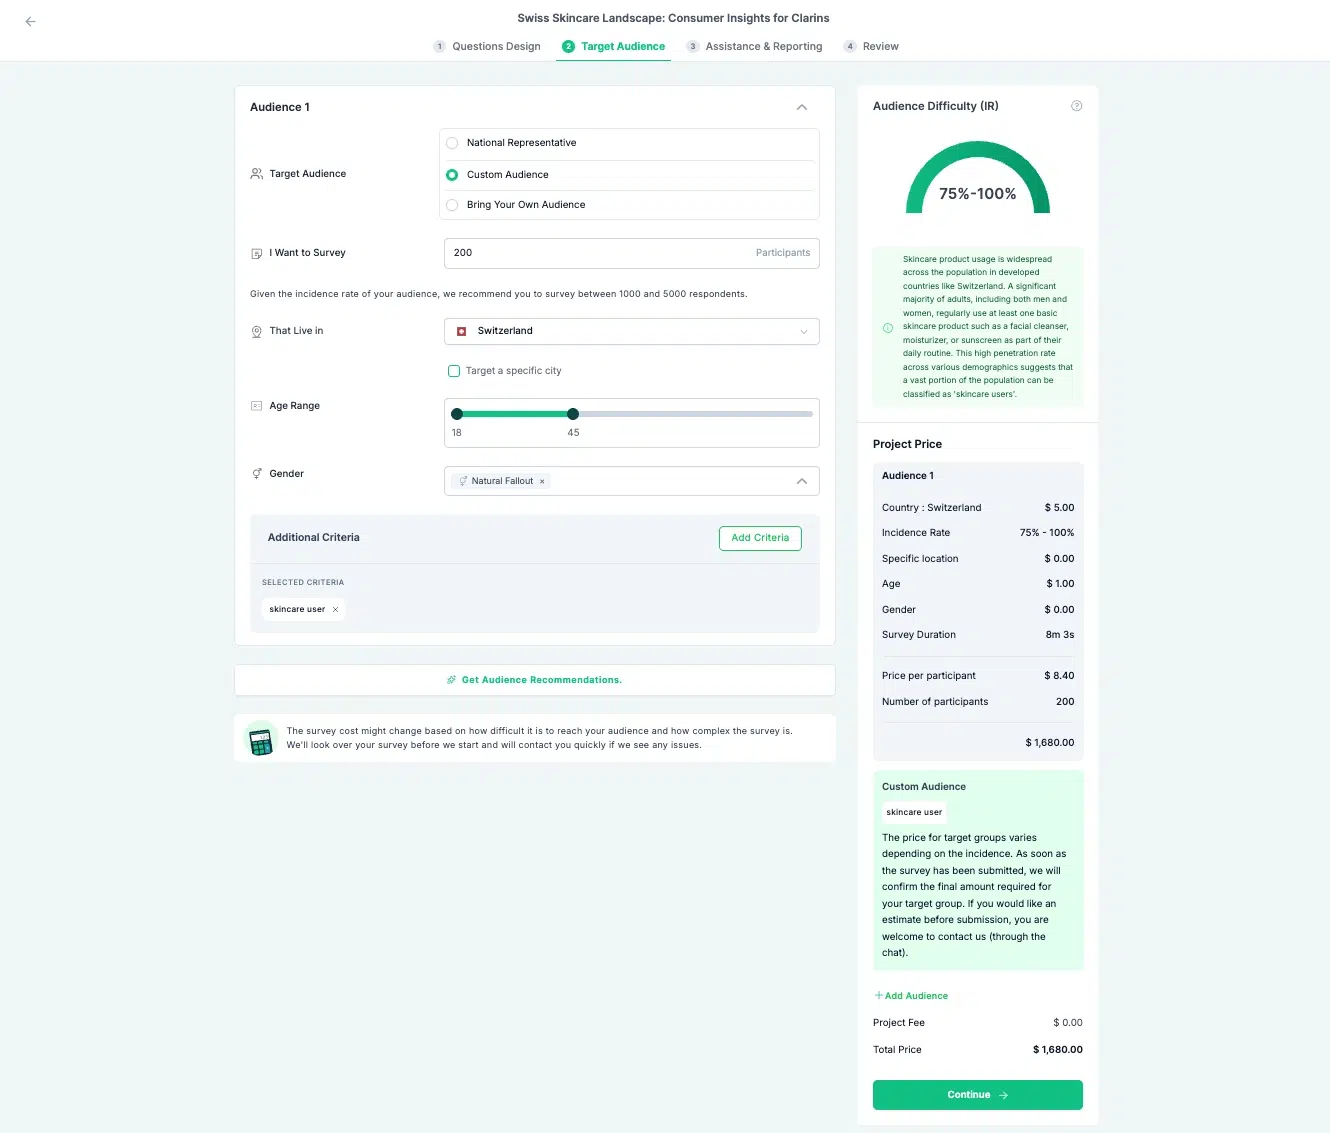The width and height of the screenshot is (1330, 1133).
Task: Click the minimum age slider handle at 18
Action: 457,414
